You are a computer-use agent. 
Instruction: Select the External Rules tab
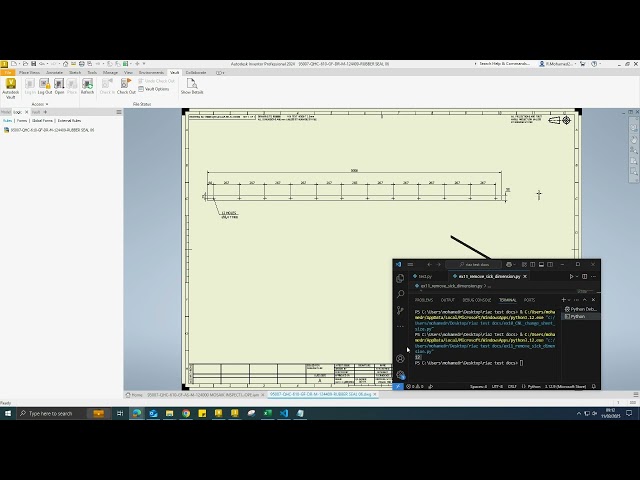[69, 121]
